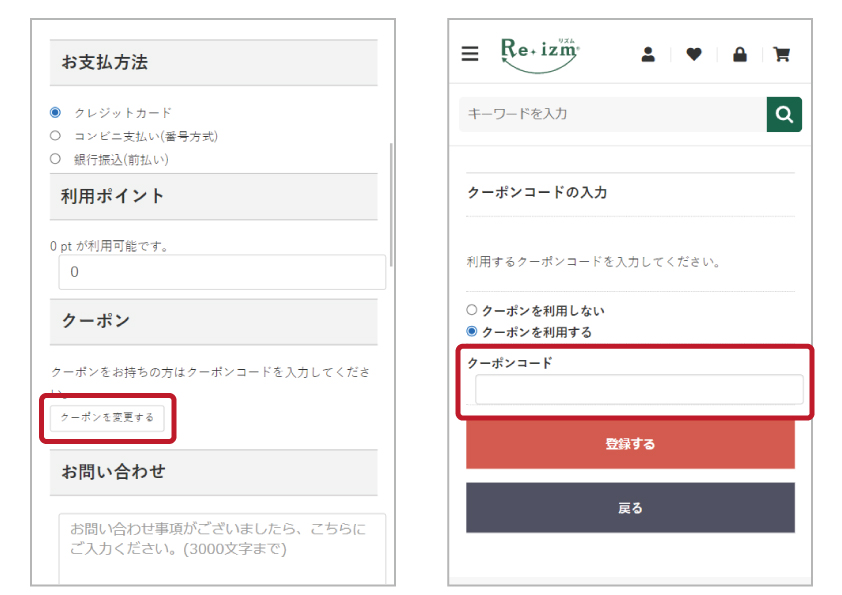Viewport: 842px width, 595px height.
Task: Click the キーワードを入力 search box
Action: pyautogui.click(x=612, y=114)
